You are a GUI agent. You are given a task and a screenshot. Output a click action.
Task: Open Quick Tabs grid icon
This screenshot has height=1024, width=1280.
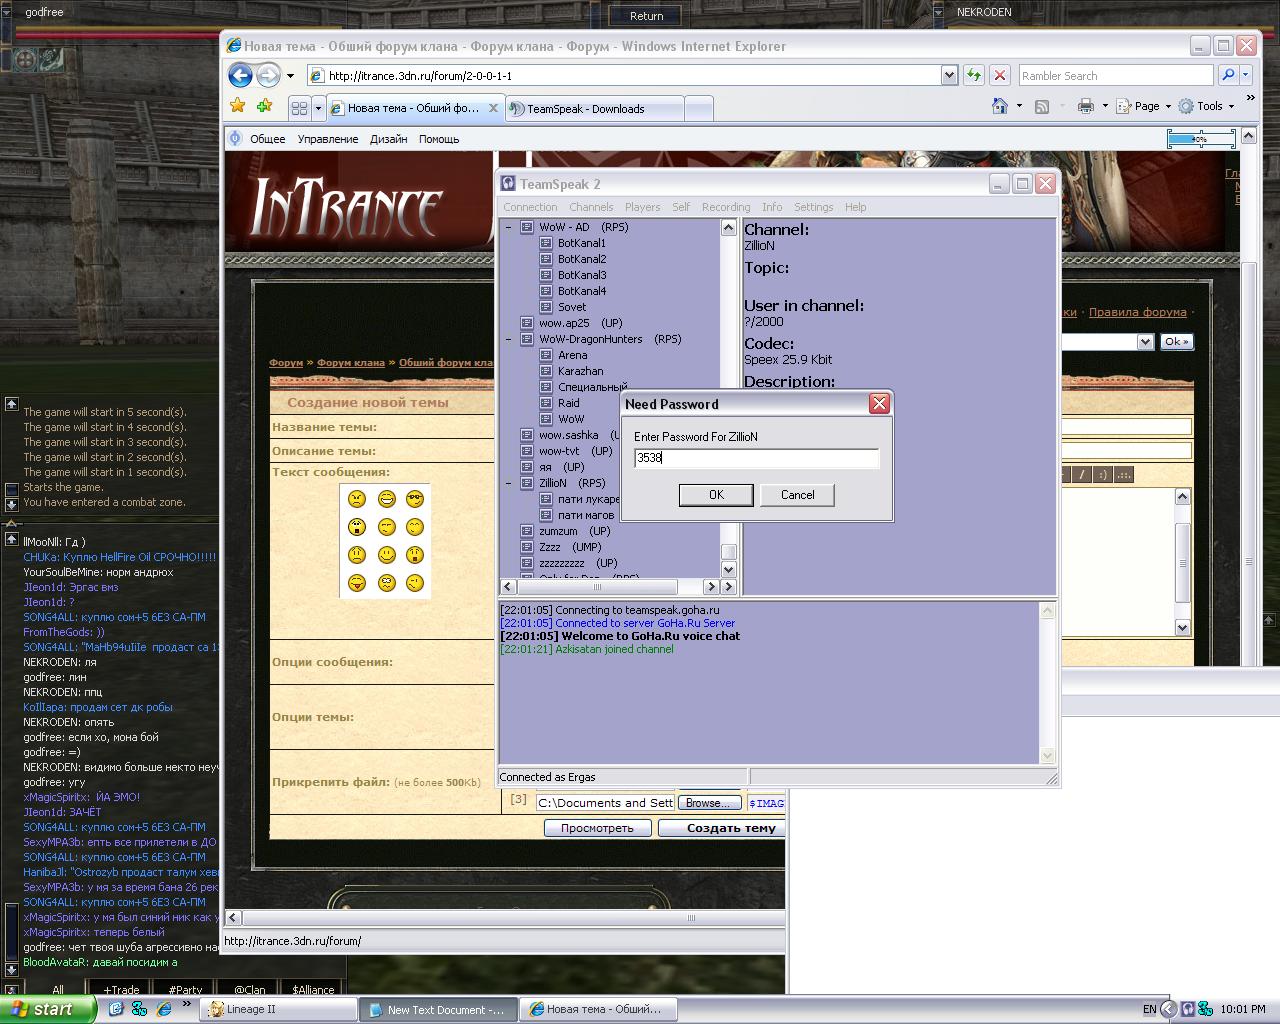point(299,108)
